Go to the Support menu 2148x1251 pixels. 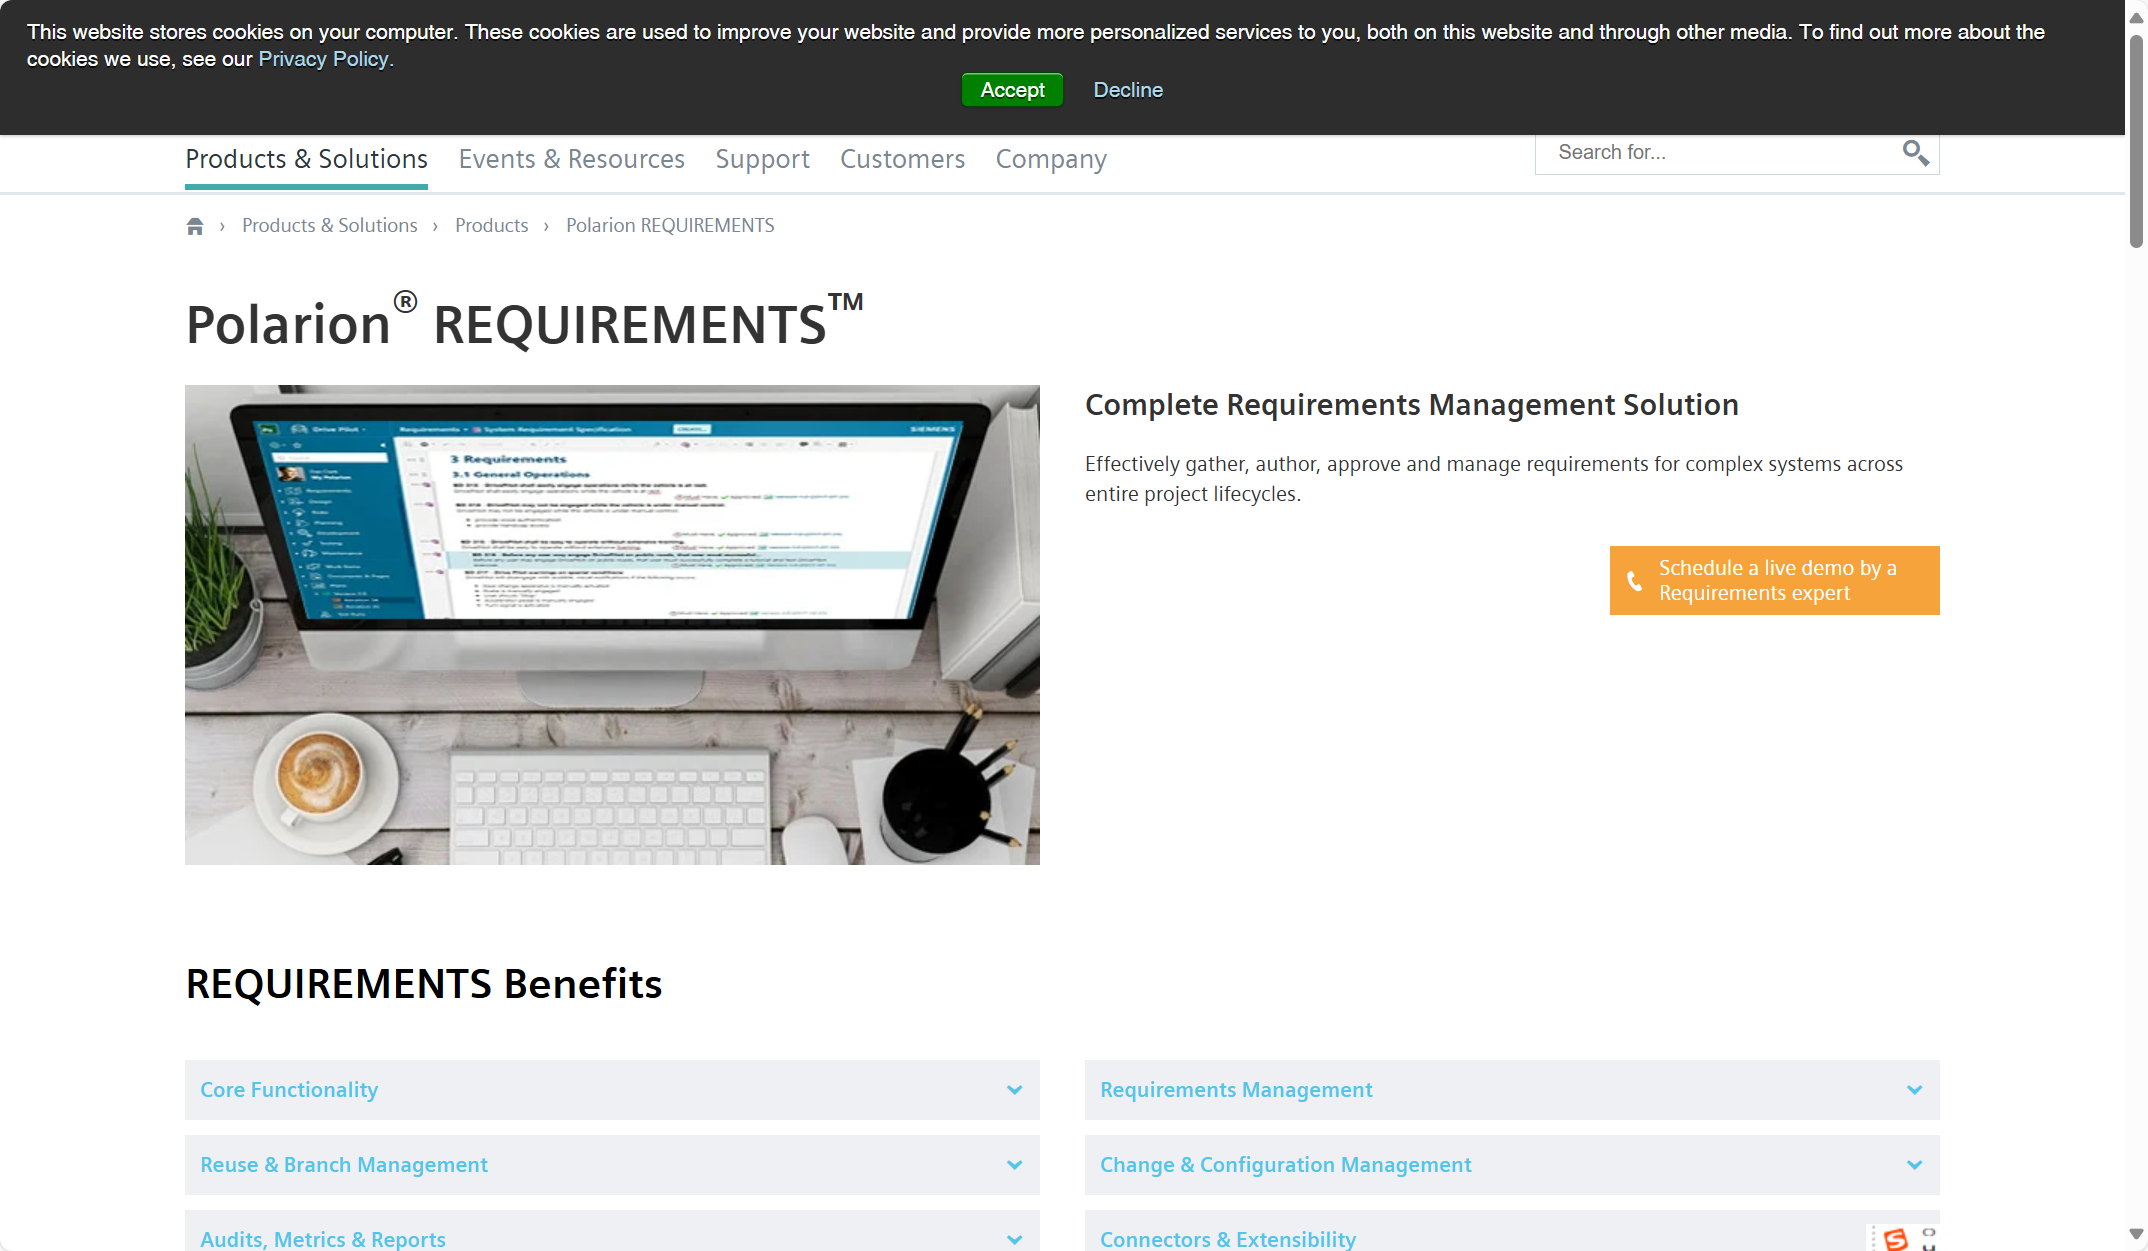coord(762,159)
